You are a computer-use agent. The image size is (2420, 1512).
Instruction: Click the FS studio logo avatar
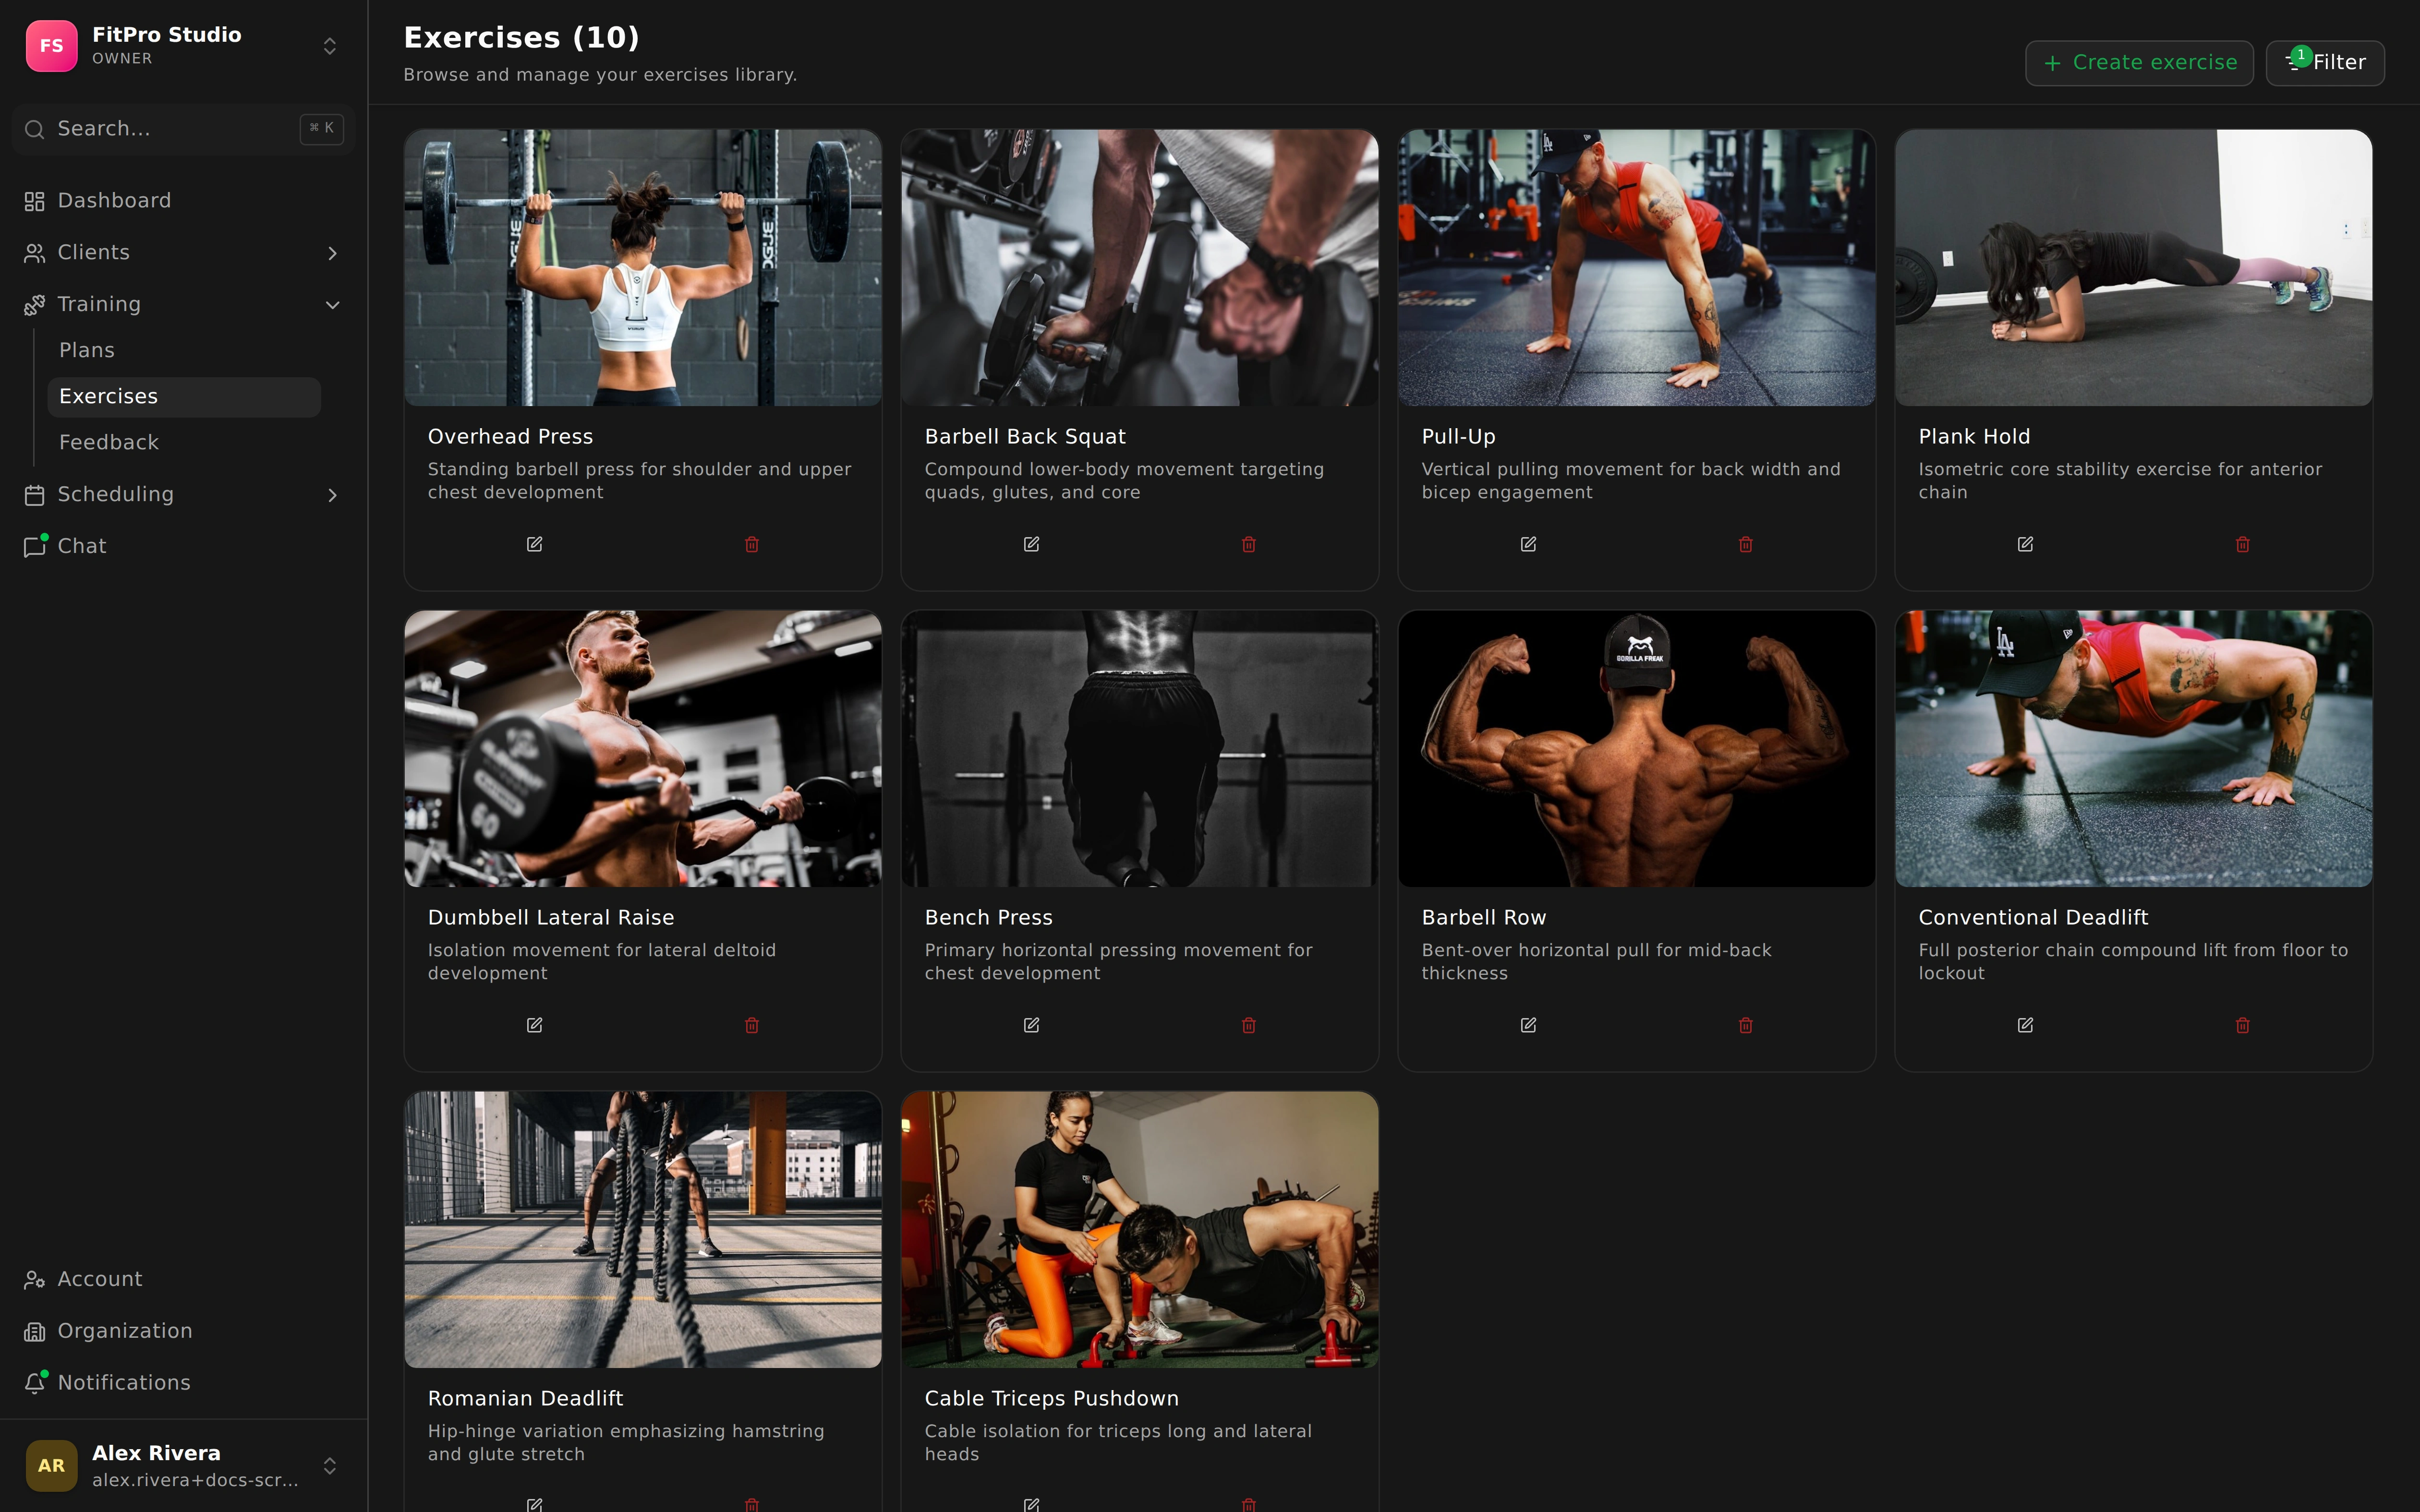click(x=51, y=46)
